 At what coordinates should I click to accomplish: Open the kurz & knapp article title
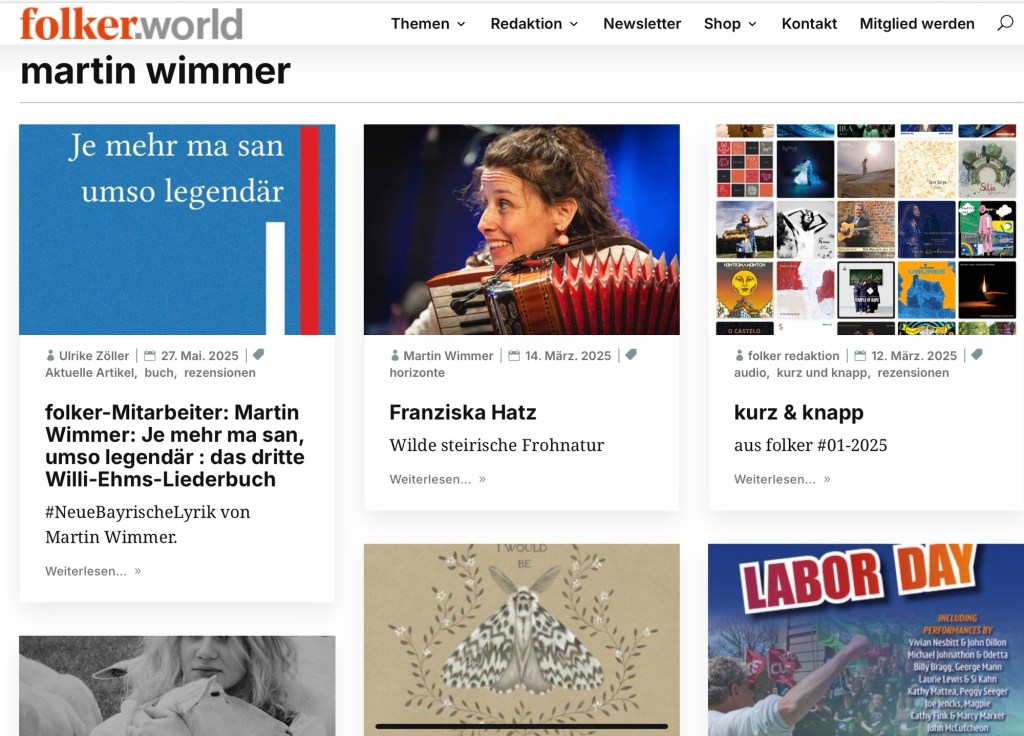tap(799, 412)
